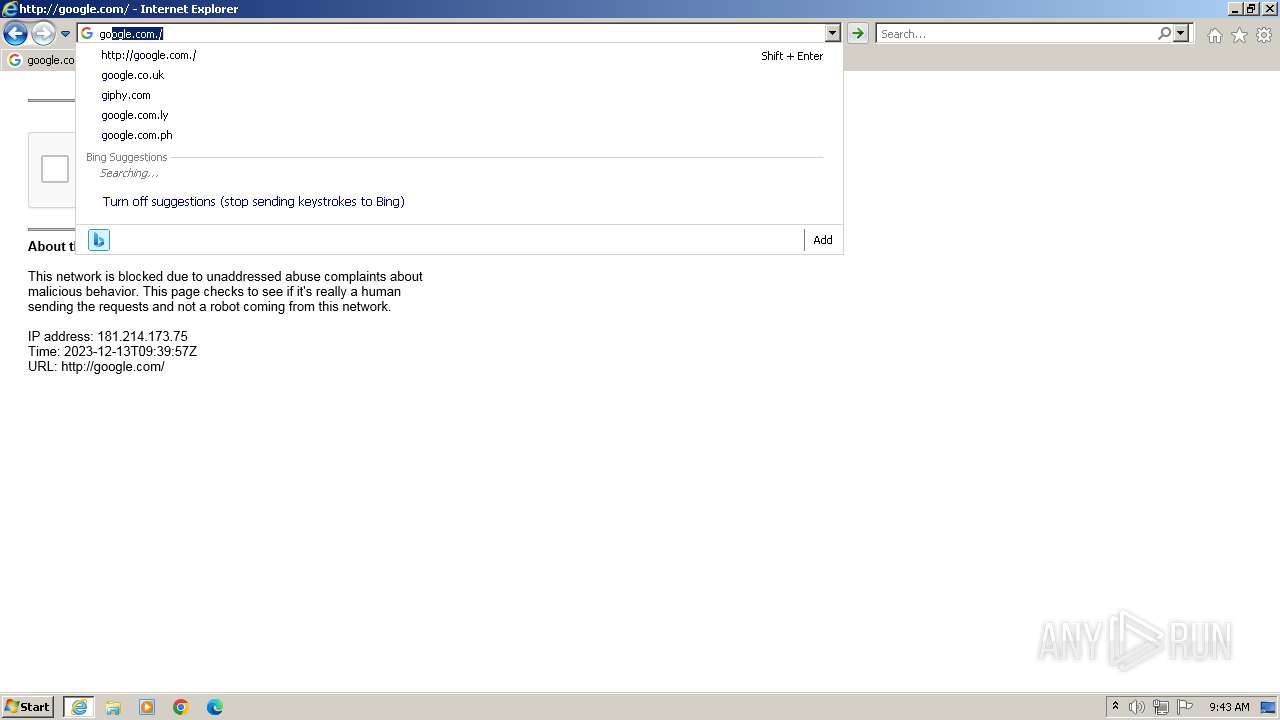Open Favorites star icon
Viewport: 1280px width, 720px height.
1239,35
